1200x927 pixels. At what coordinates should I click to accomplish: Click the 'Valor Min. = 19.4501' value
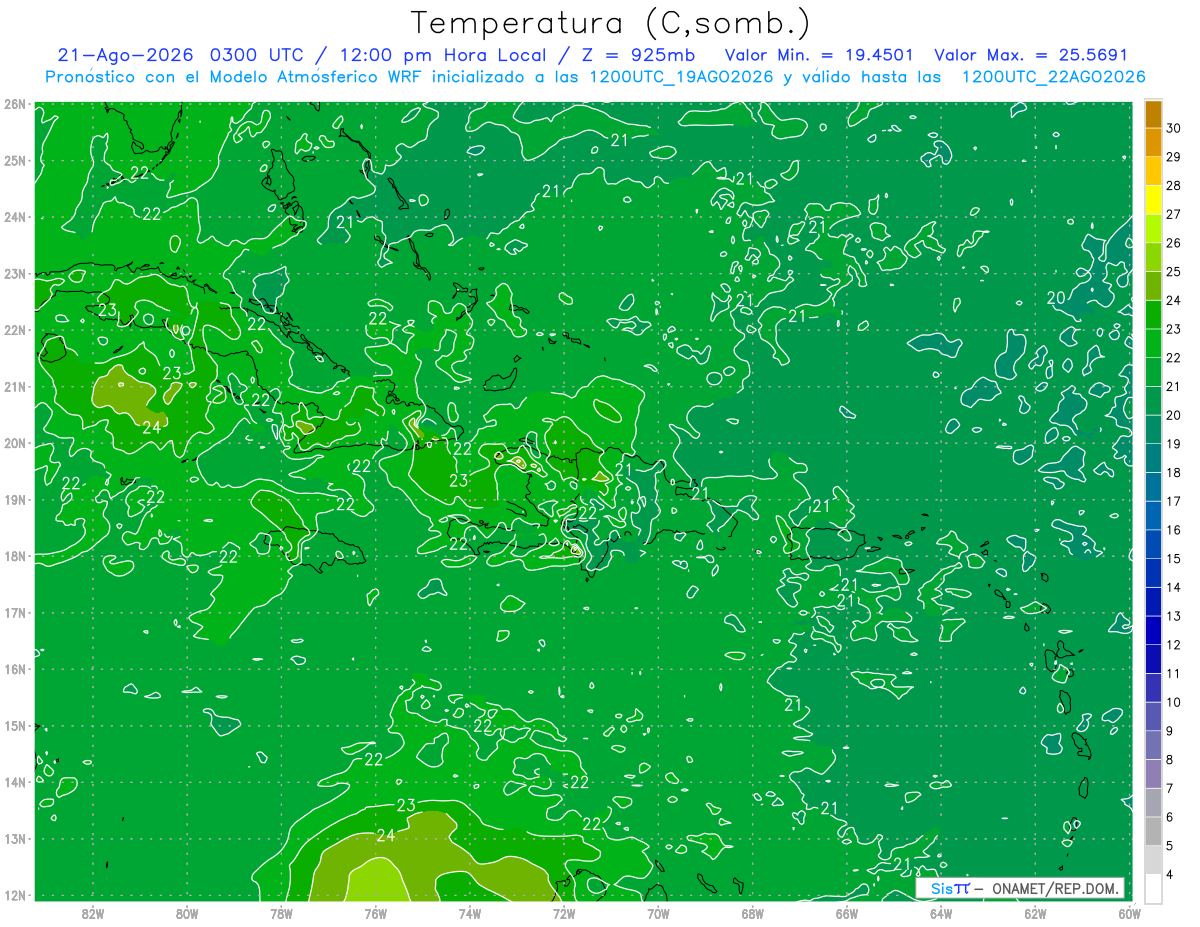tap(817, 56)
